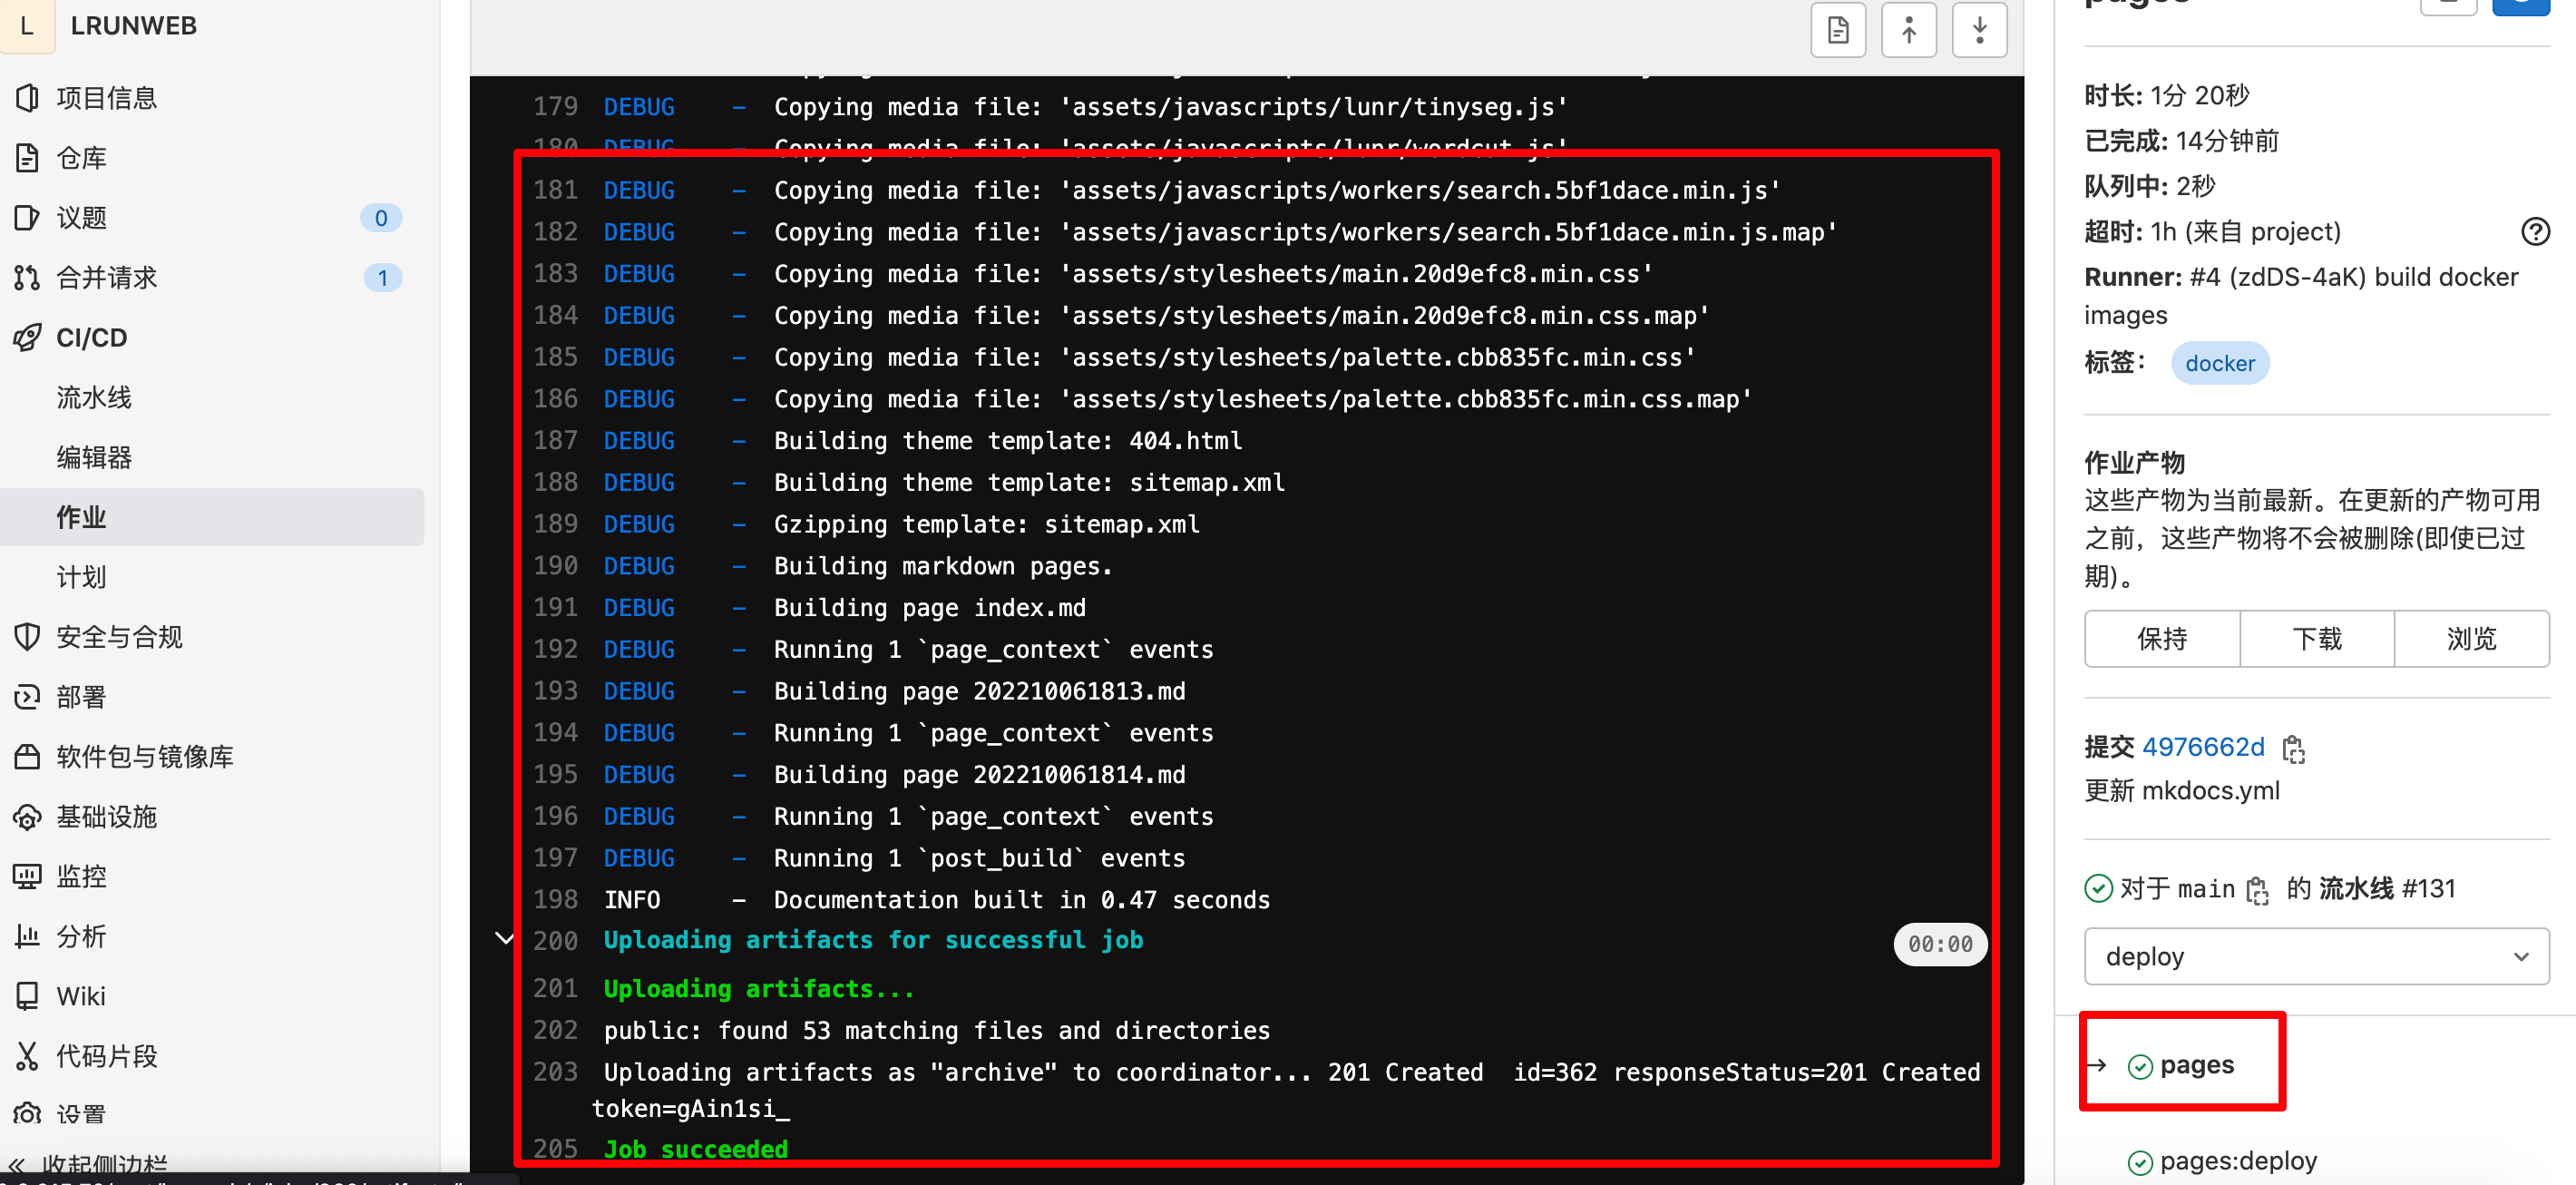The image size is (2576, 1185).
Task: Collapse the Uploading artifacts log section
Action: (x=505, y=939)
